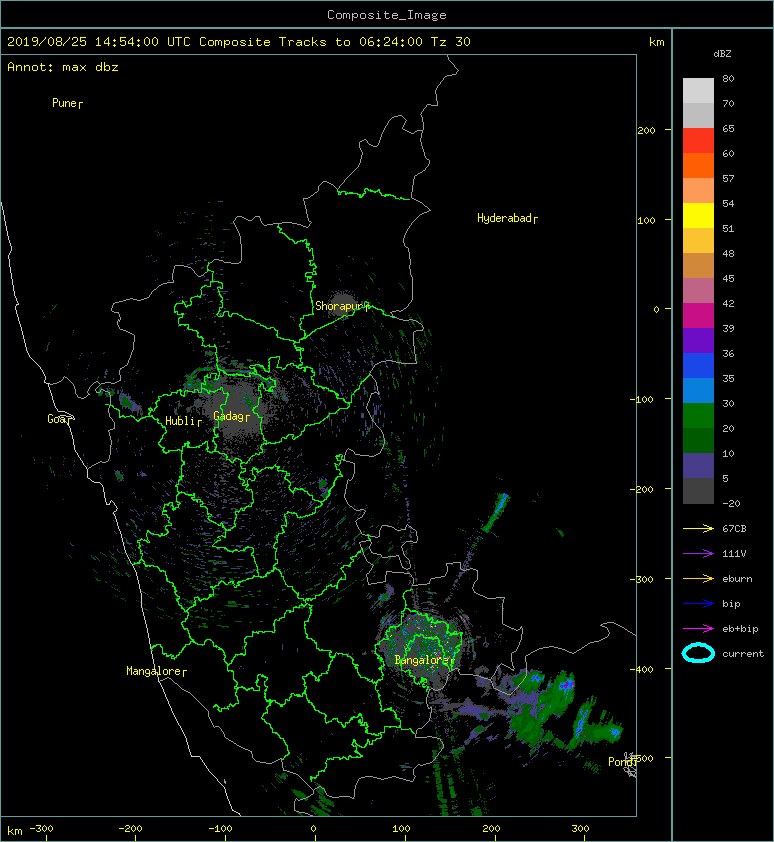Pick the dusty pink 42–45 dBZ swatch
The height and width of the screenshot is (842, 774).
point(698,291)
